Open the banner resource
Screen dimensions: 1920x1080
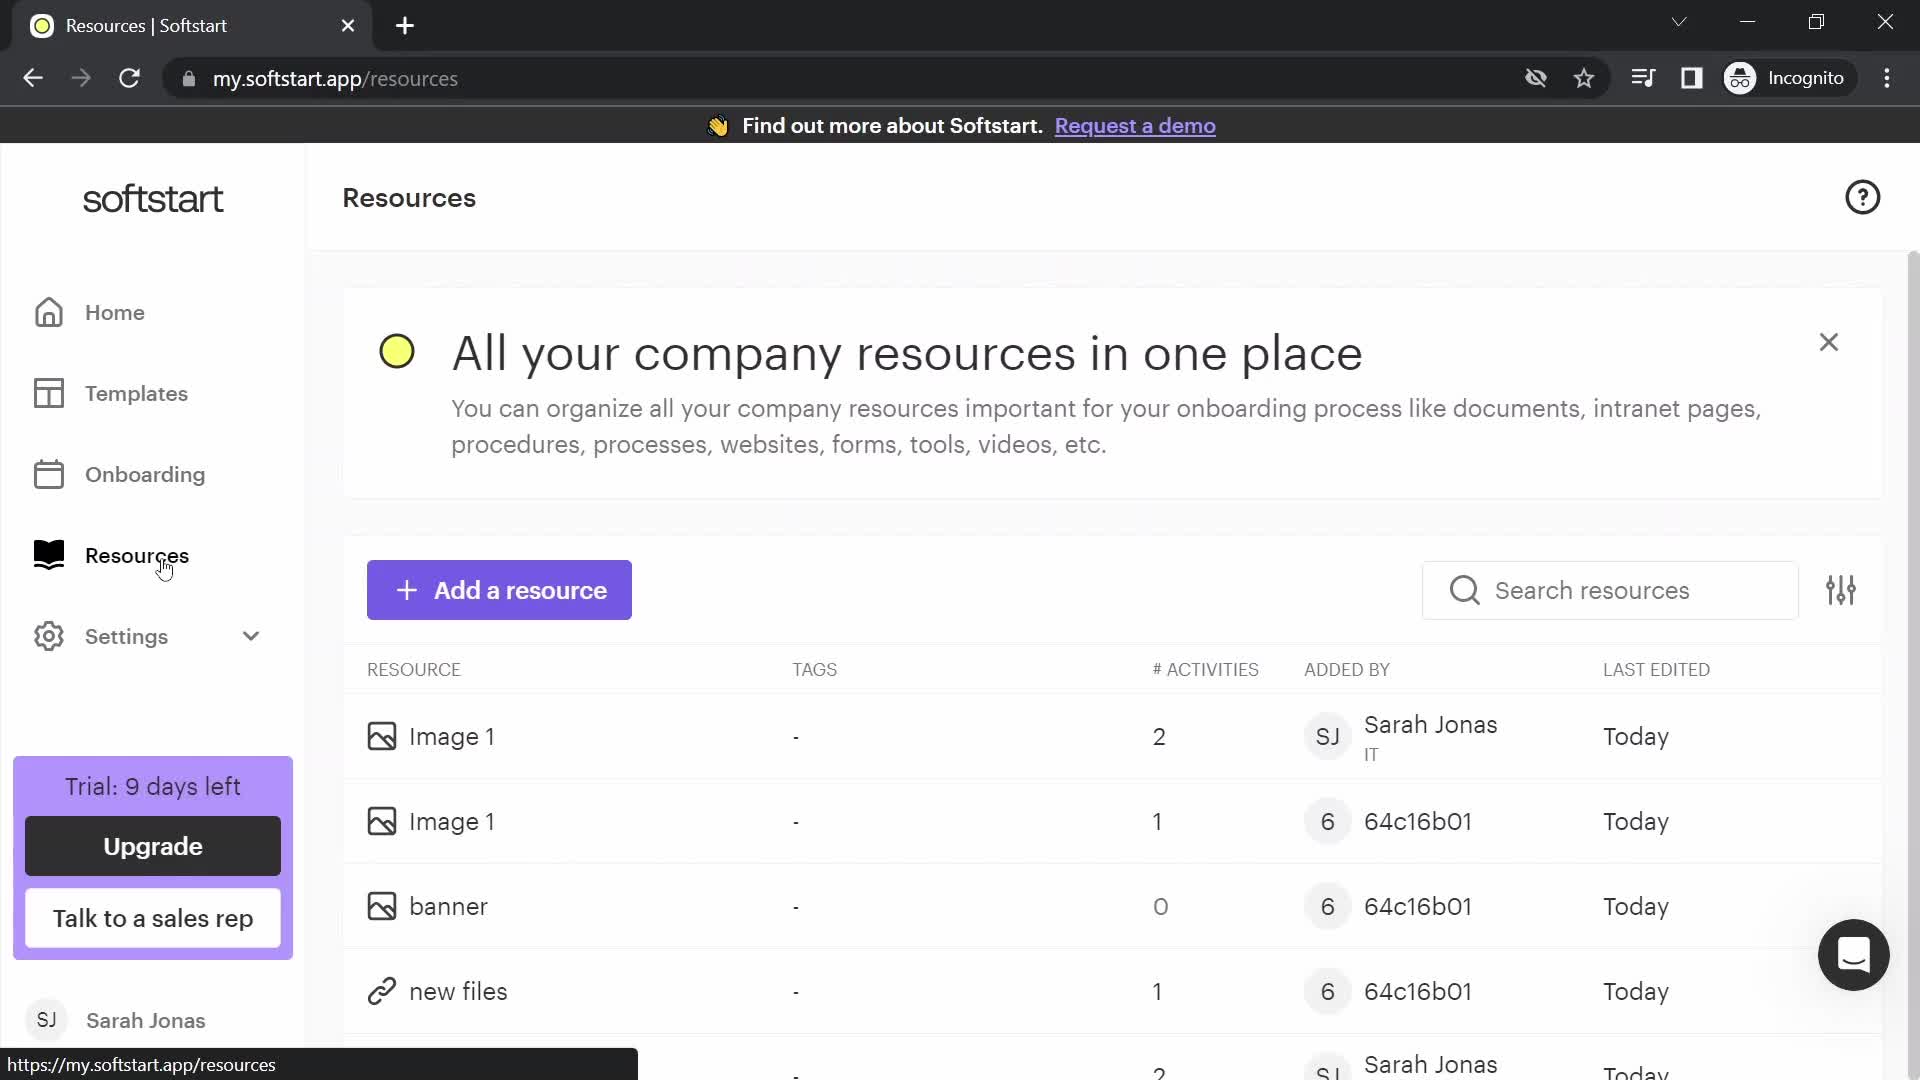pyautogui.click(x=448, y=906)
